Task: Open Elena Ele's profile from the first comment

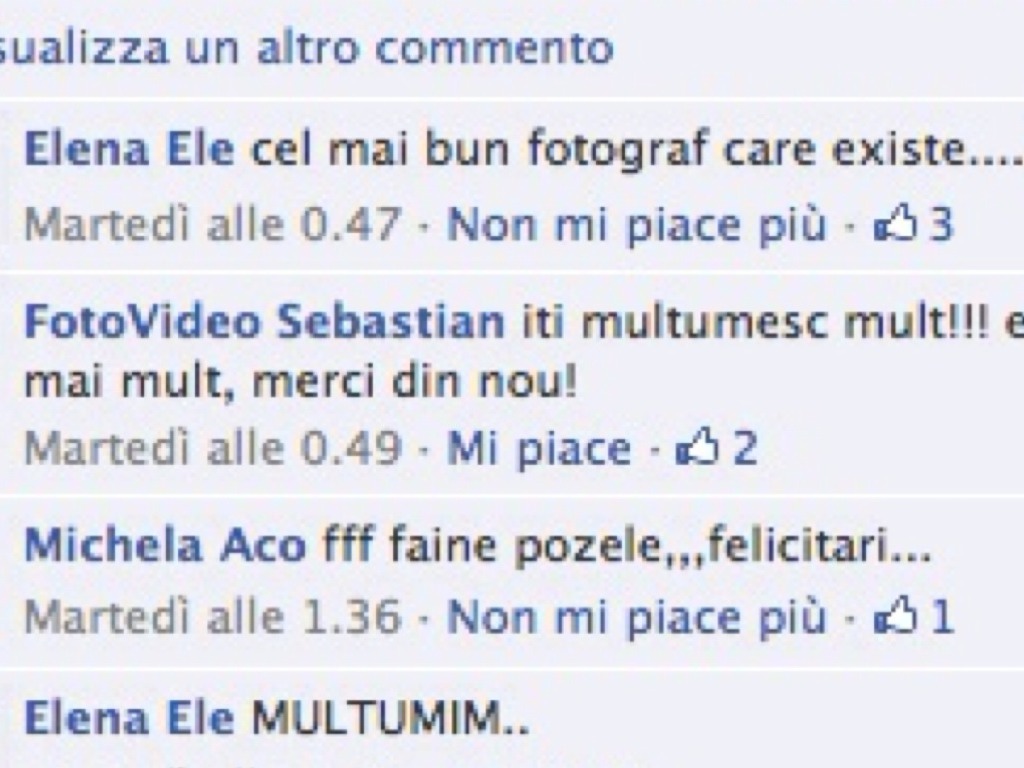Action: 129,150
